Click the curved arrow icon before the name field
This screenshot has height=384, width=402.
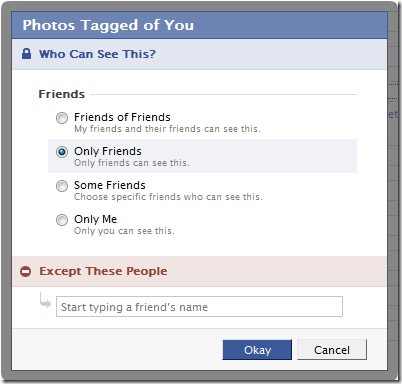[x=45, y=300]
